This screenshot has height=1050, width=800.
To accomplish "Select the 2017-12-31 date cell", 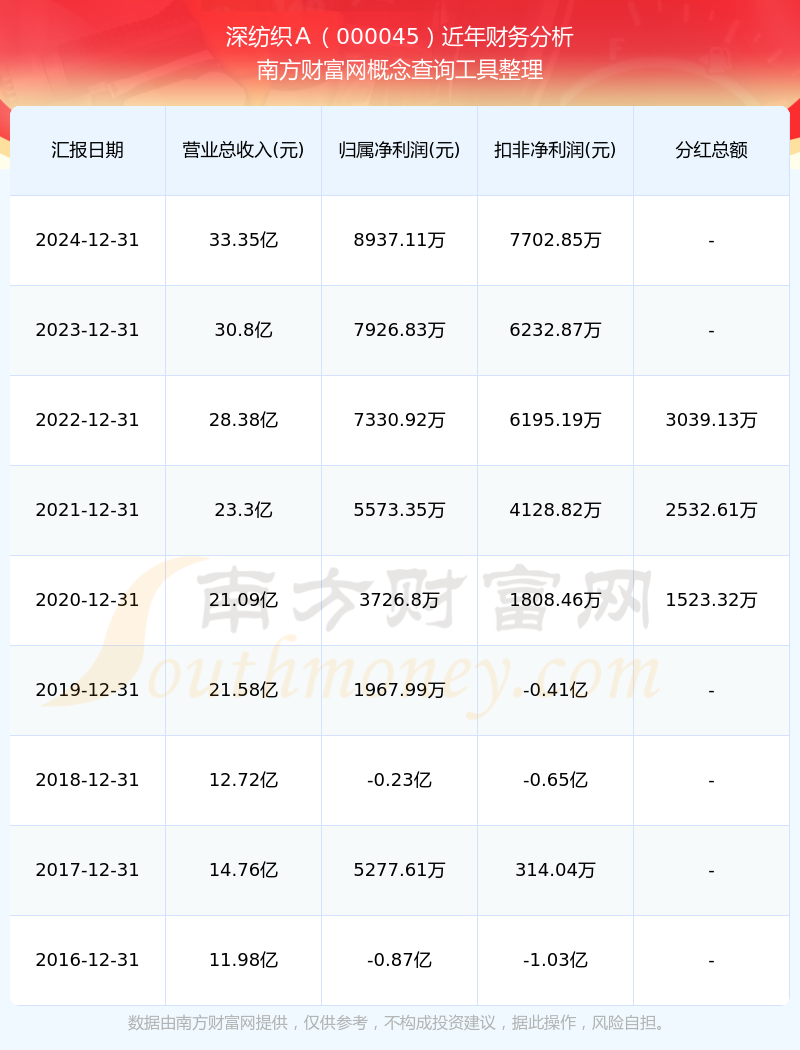I will [88, 871].
